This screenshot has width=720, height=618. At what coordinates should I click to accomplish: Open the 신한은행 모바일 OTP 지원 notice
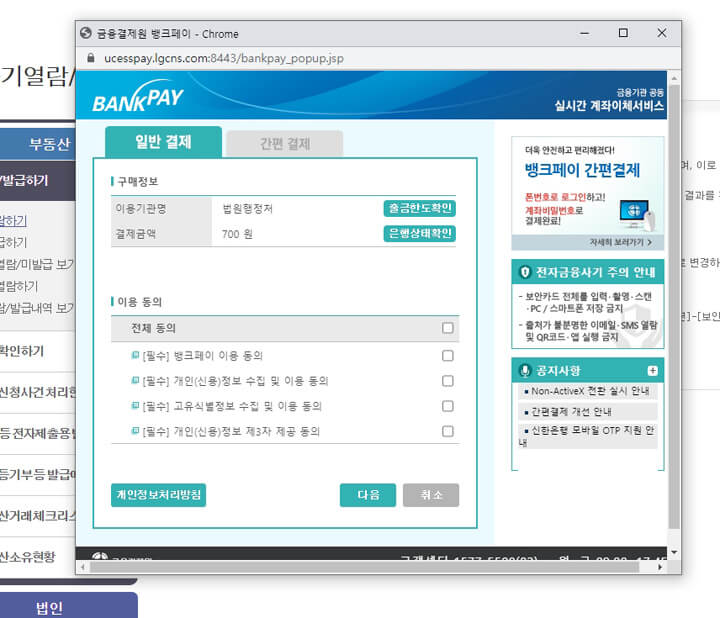588,436
